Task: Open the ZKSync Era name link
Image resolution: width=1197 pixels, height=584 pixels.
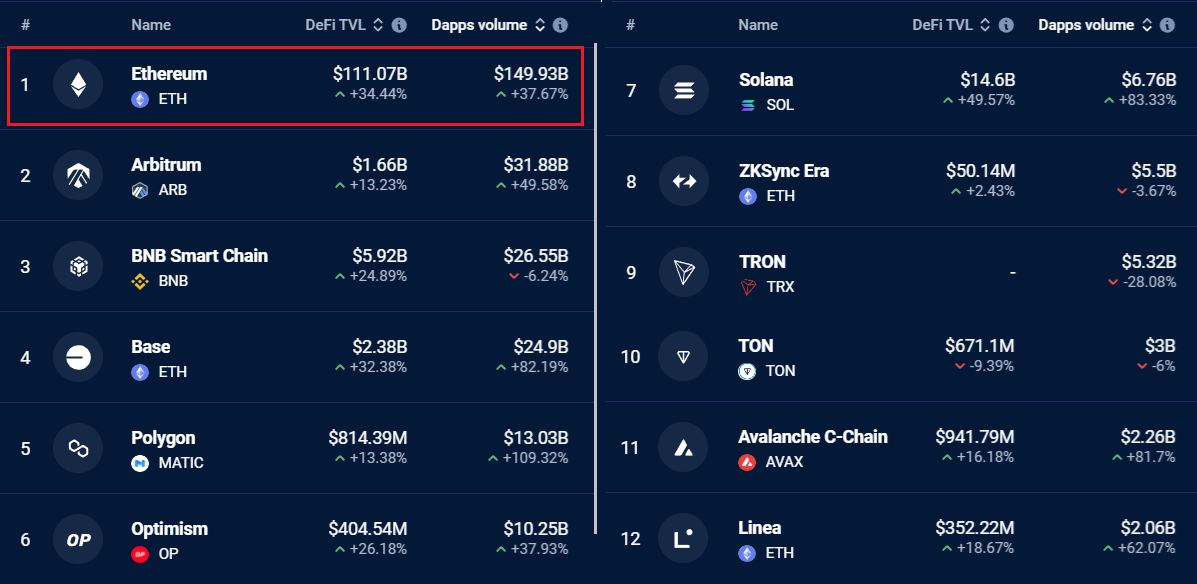Action: (x=783, y=171)
